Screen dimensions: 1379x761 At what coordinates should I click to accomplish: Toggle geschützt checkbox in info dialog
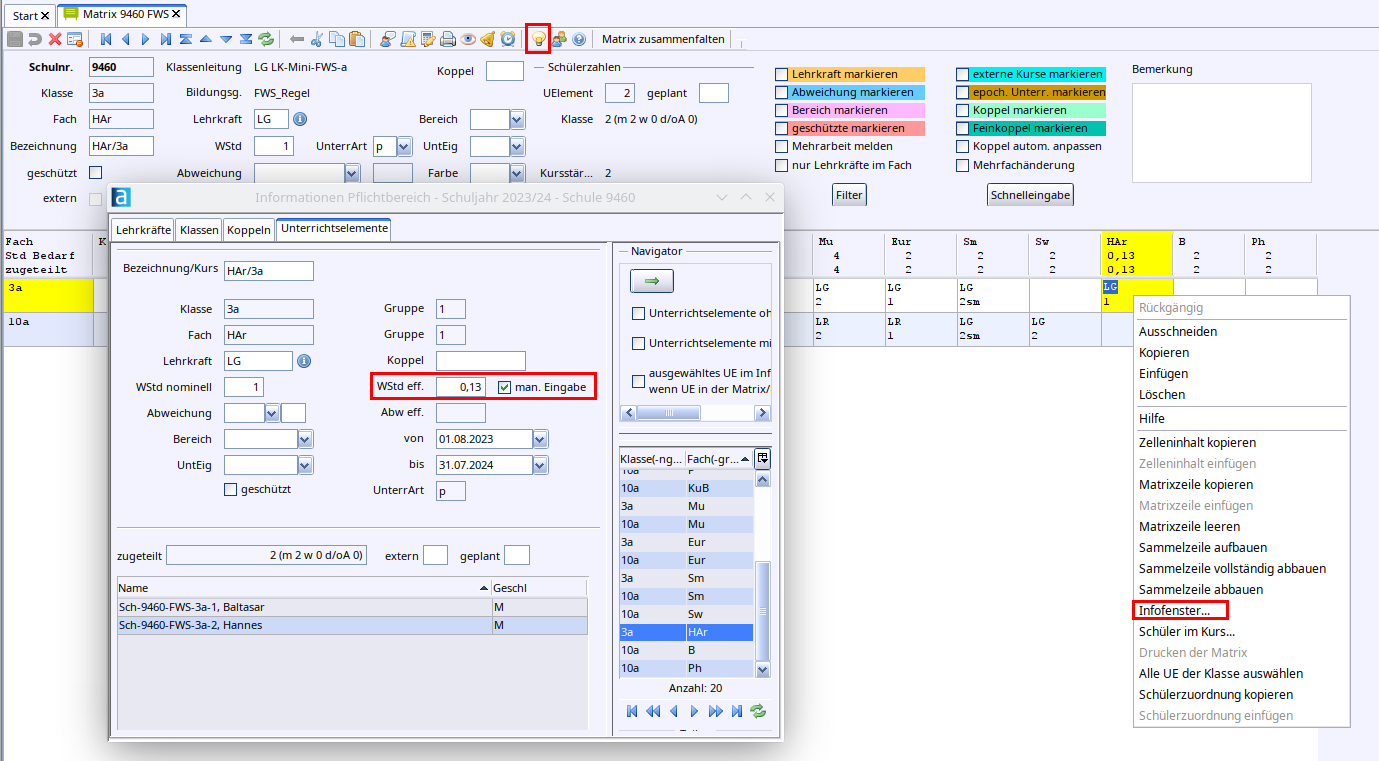pyautogui.click(x=231, y=489)
